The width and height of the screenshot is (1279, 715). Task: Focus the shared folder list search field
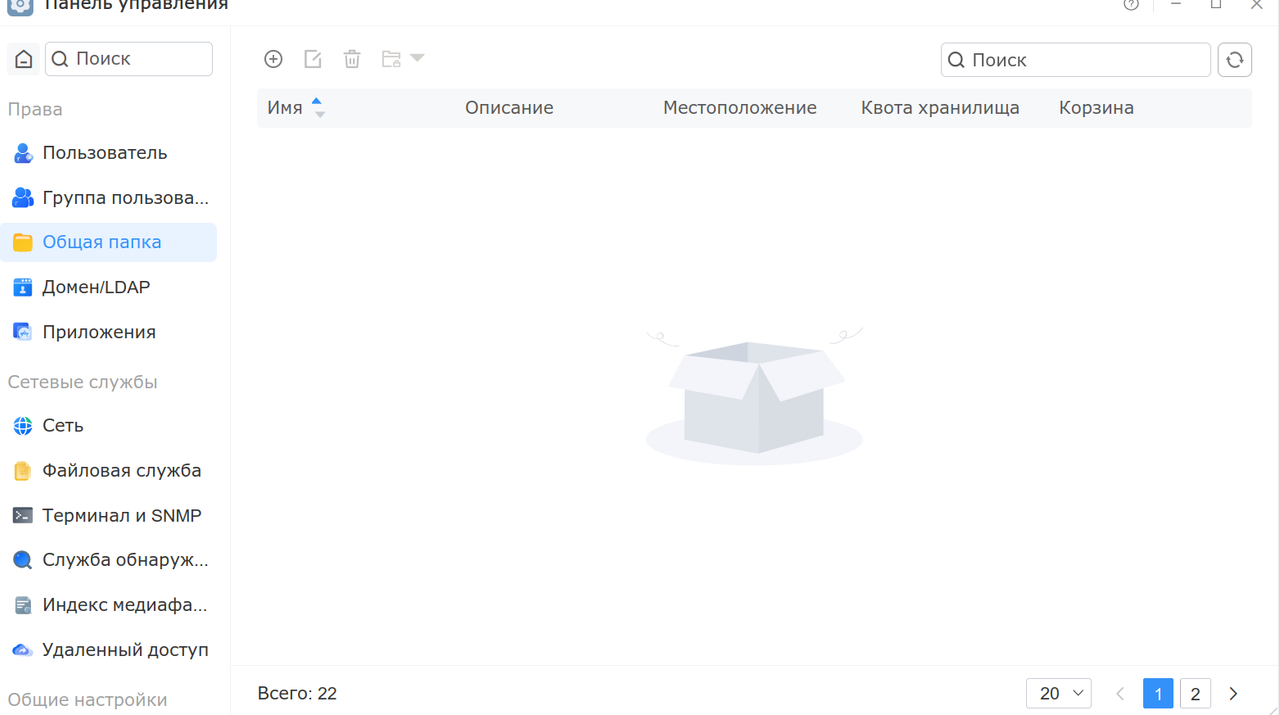tap(1076, 60)
